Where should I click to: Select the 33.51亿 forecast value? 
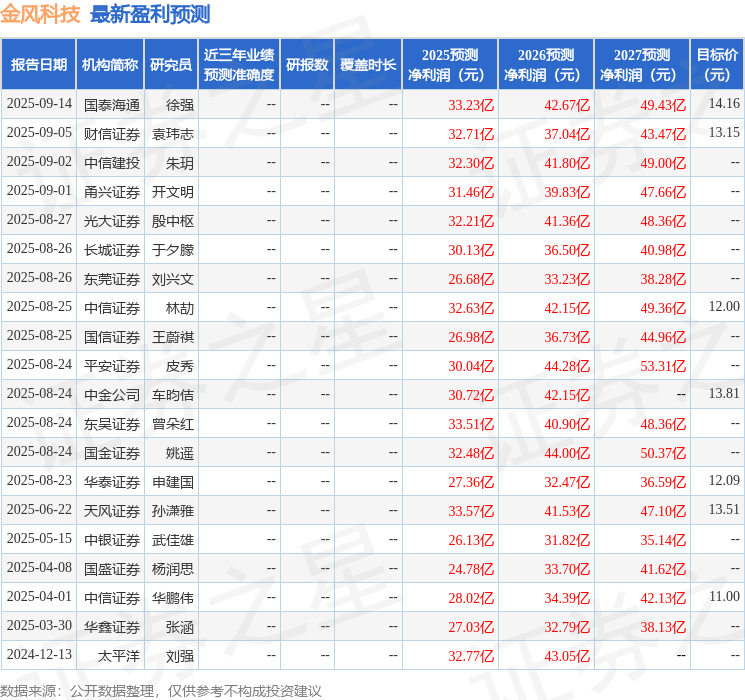(x=471, y=424)
